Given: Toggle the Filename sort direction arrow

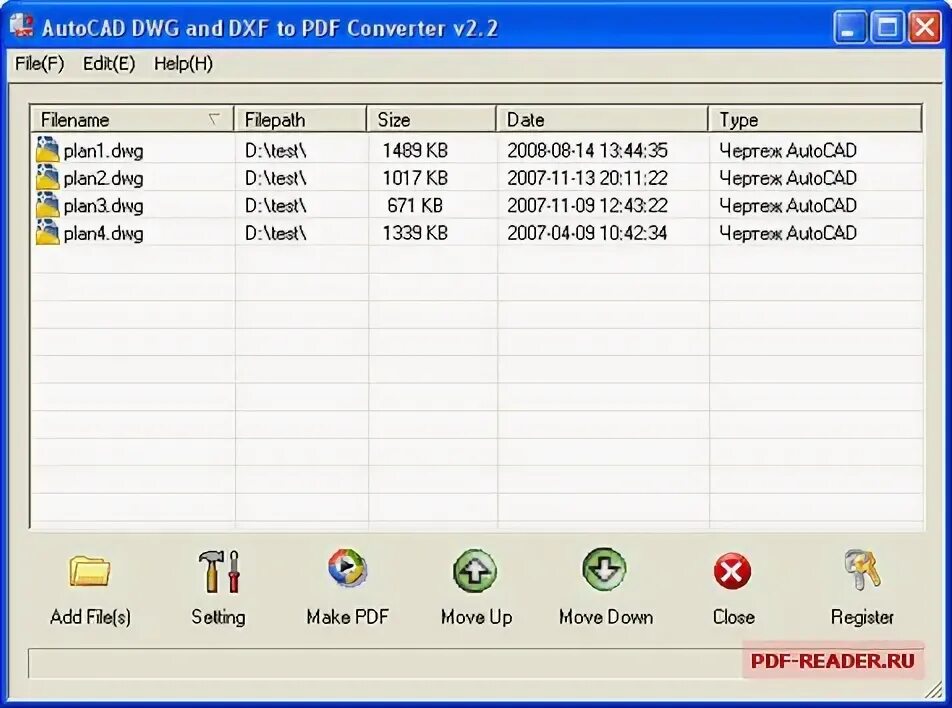Looking at the screenshot, I should (x=214, y=118).
